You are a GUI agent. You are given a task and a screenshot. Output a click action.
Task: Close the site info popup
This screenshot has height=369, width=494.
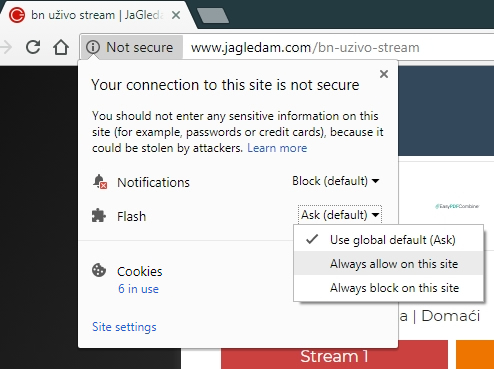(x=384, y=74)
